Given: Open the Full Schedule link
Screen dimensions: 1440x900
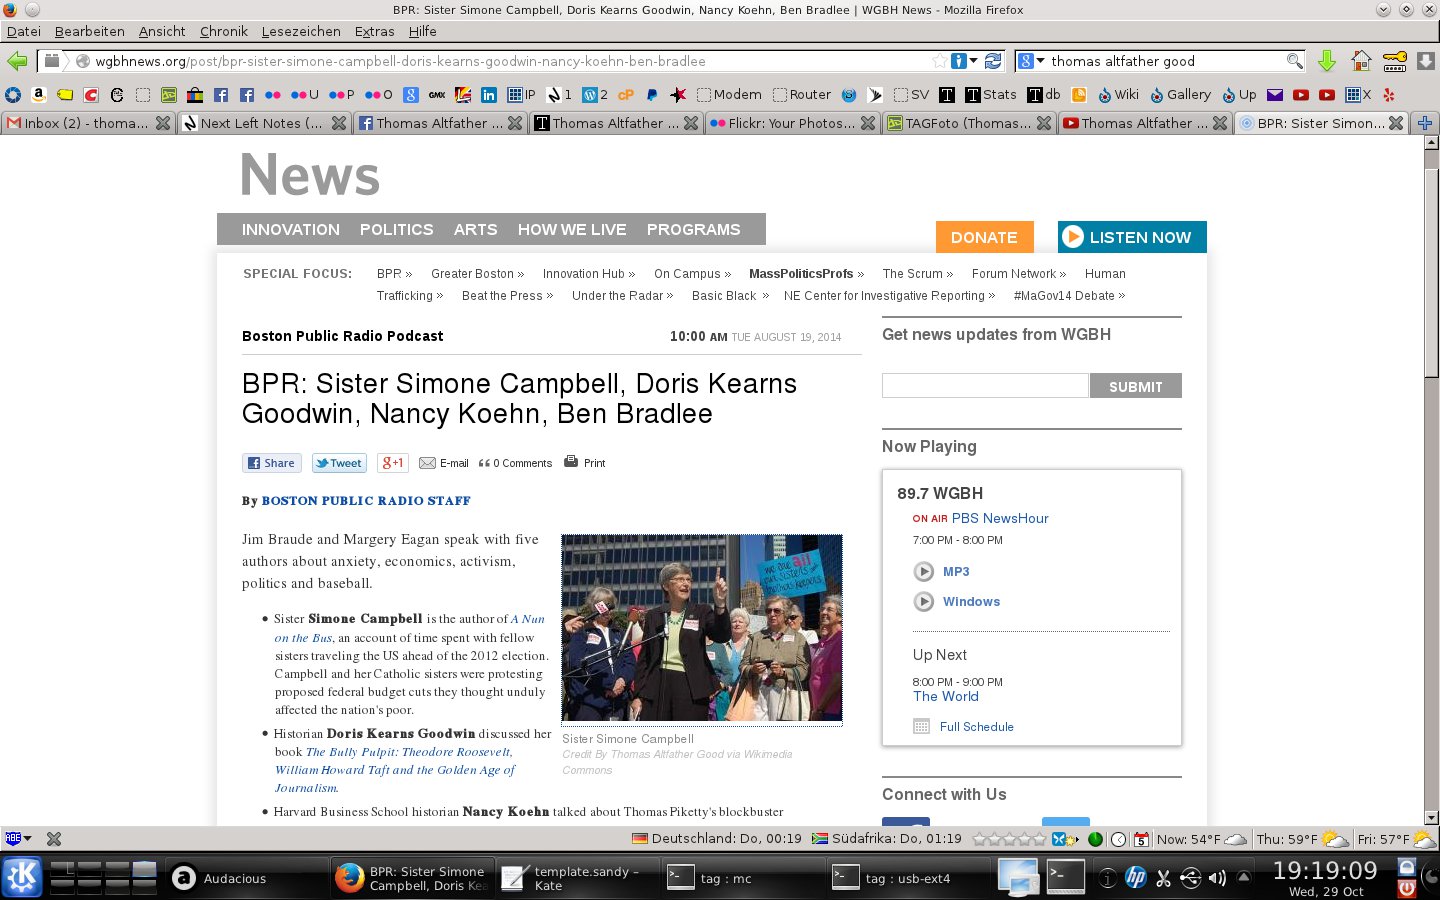Looking at the screenshot, I should tap(976, 727).
